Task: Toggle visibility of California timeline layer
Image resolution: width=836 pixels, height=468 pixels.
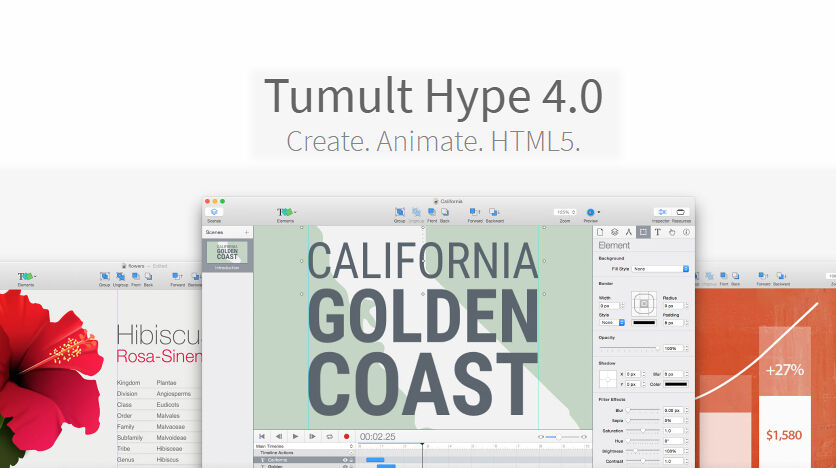Action: click(345, 460)
